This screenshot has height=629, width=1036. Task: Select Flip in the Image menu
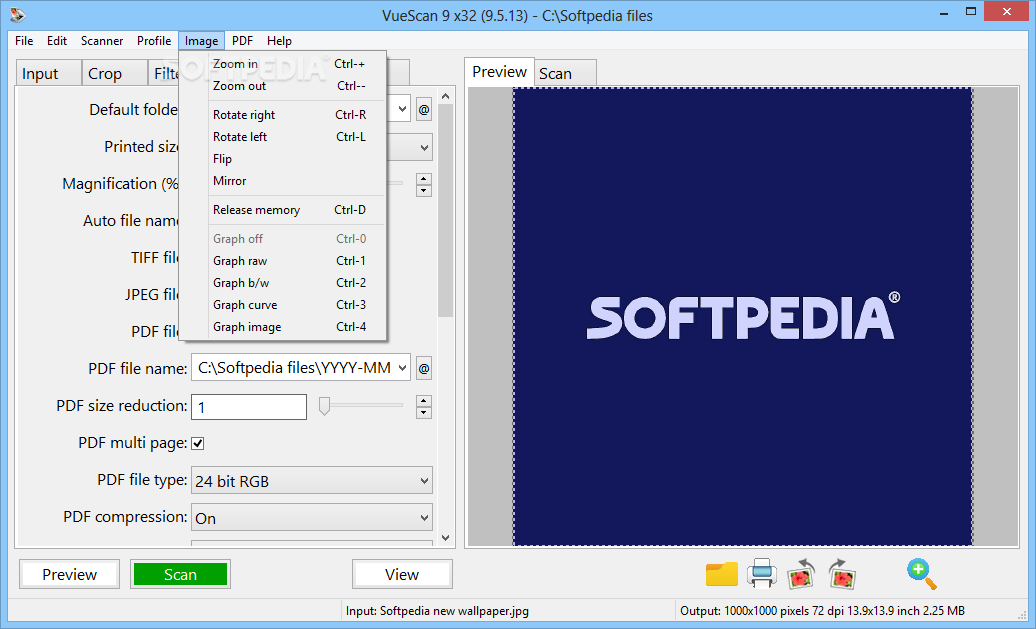pyautogui.click(x=283, y=159)
